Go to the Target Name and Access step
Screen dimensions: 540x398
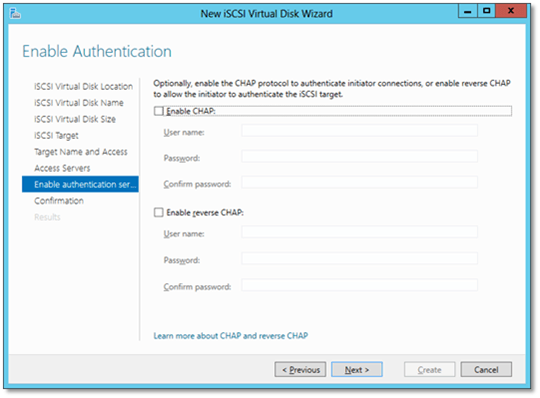(81, 152)
